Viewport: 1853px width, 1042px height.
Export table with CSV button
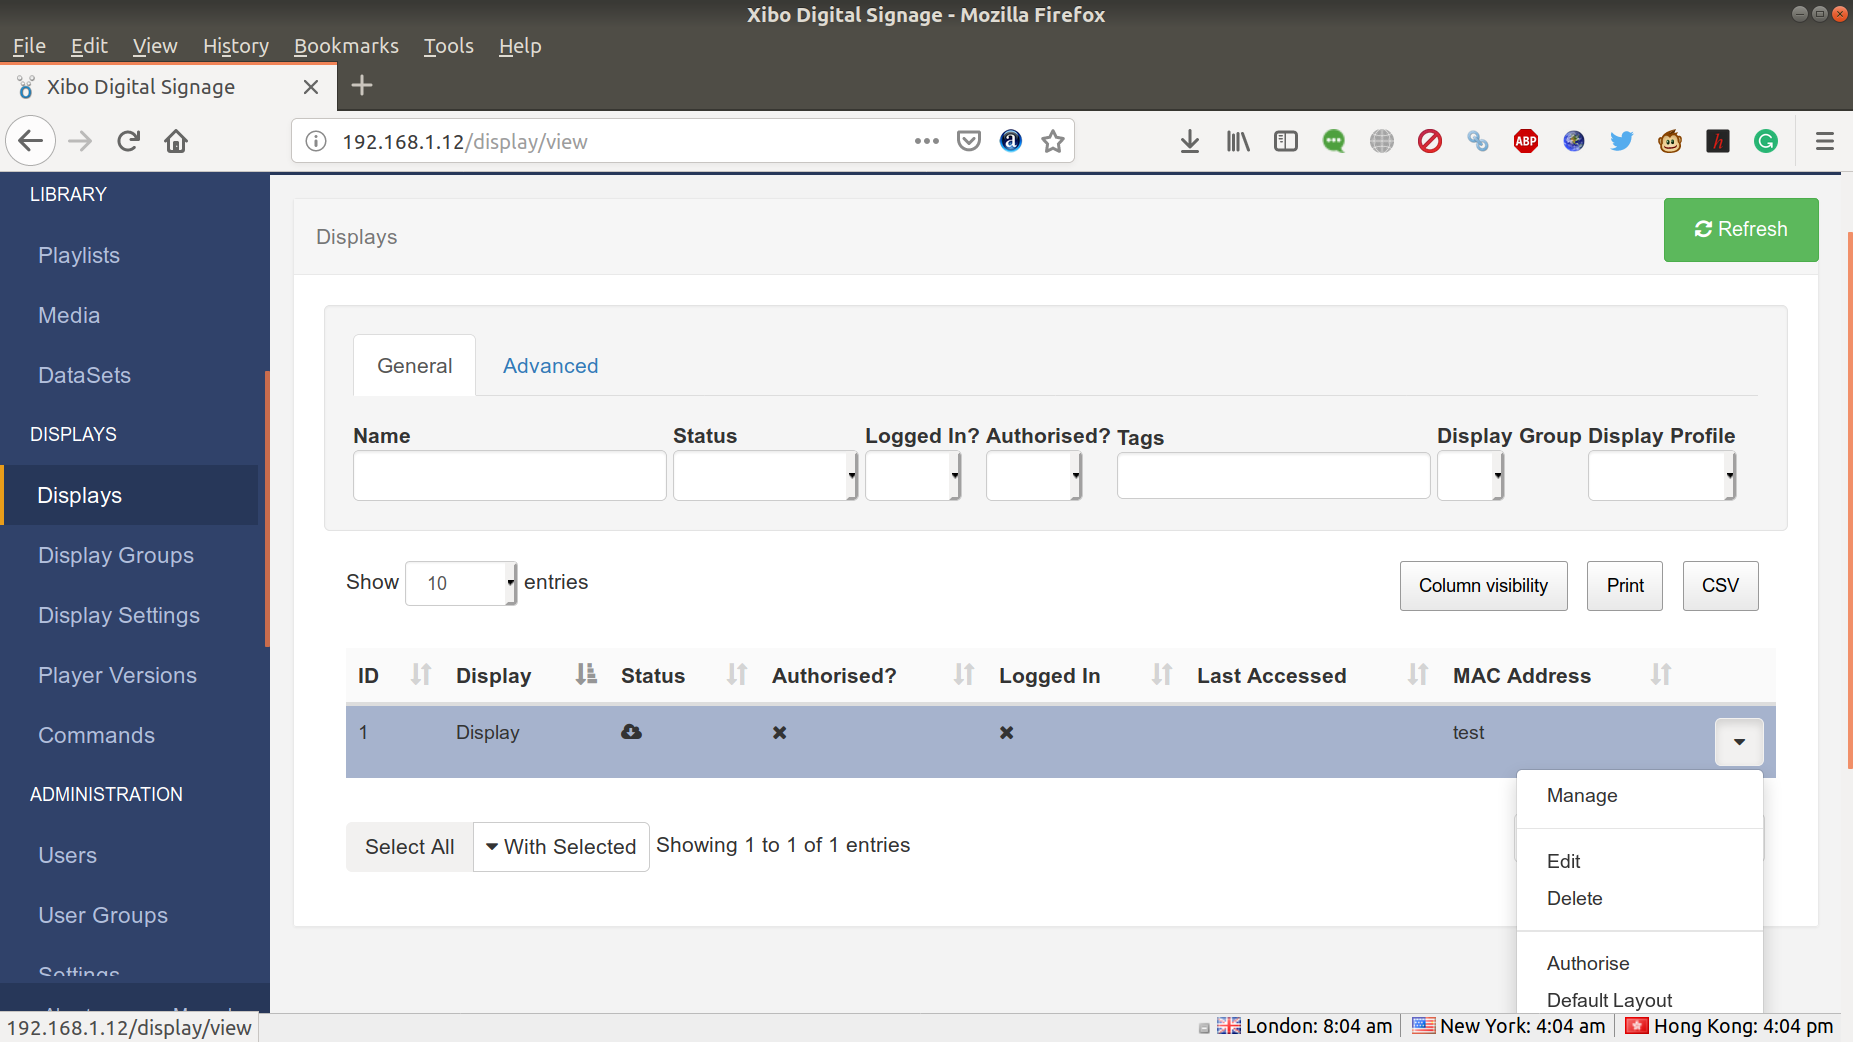[1720, 586]
